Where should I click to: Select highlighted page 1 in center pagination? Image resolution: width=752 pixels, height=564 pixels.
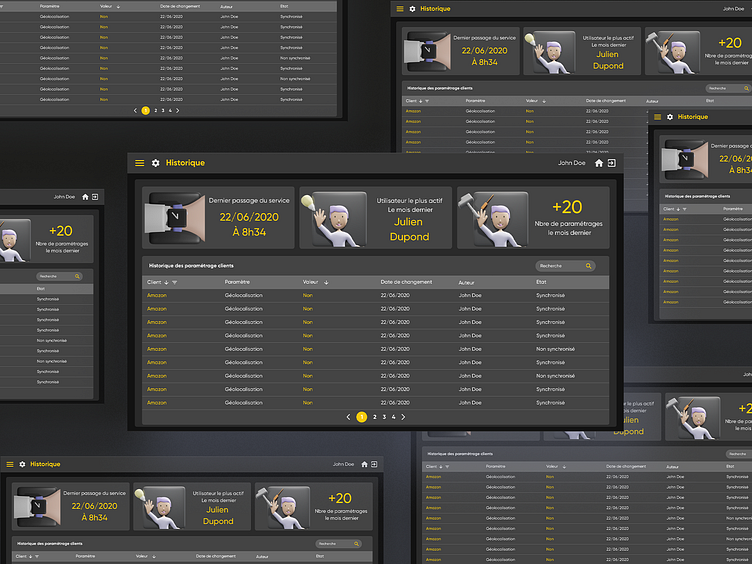pyautogui.click(x=361, y=417)
